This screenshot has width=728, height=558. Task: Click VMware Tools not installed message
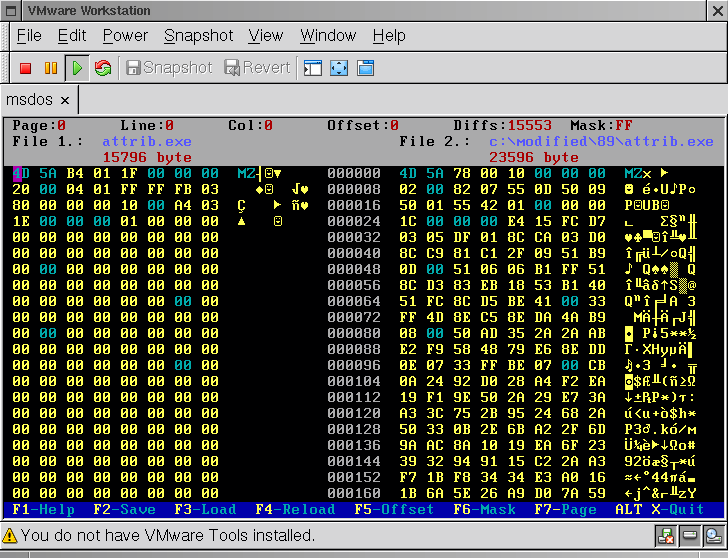pyautogui.click(x=168, y=536)
